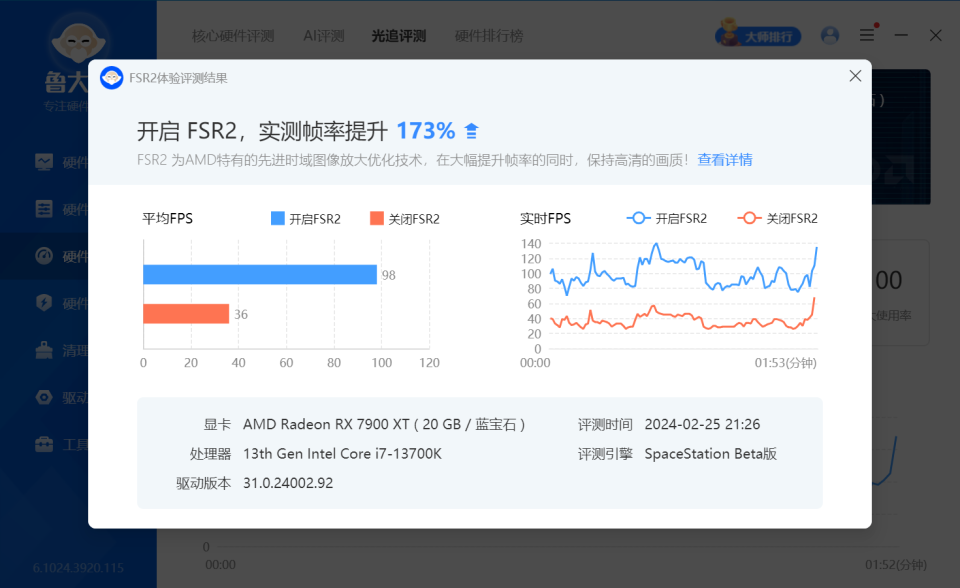
Task: Click driver version 31.0.24002.92
Action: tap(288, 483)
